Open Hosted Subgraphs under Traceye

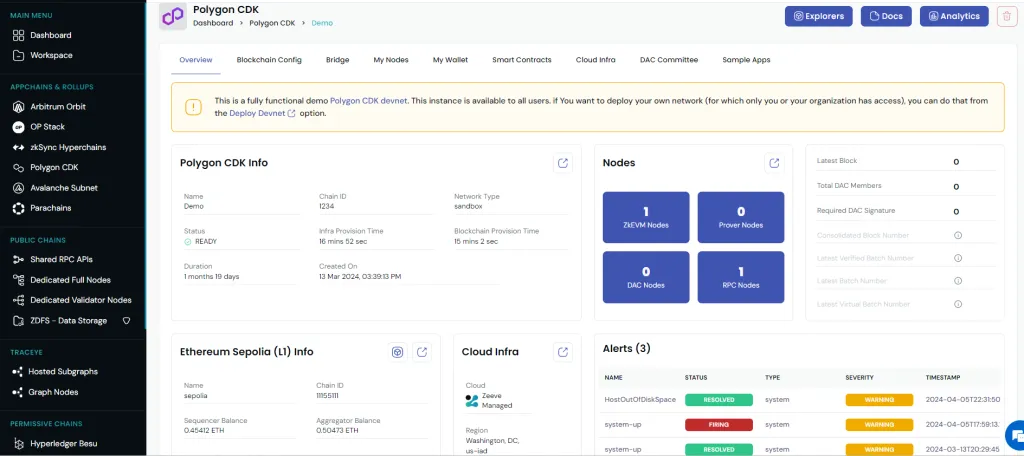[x=56, y=372]
